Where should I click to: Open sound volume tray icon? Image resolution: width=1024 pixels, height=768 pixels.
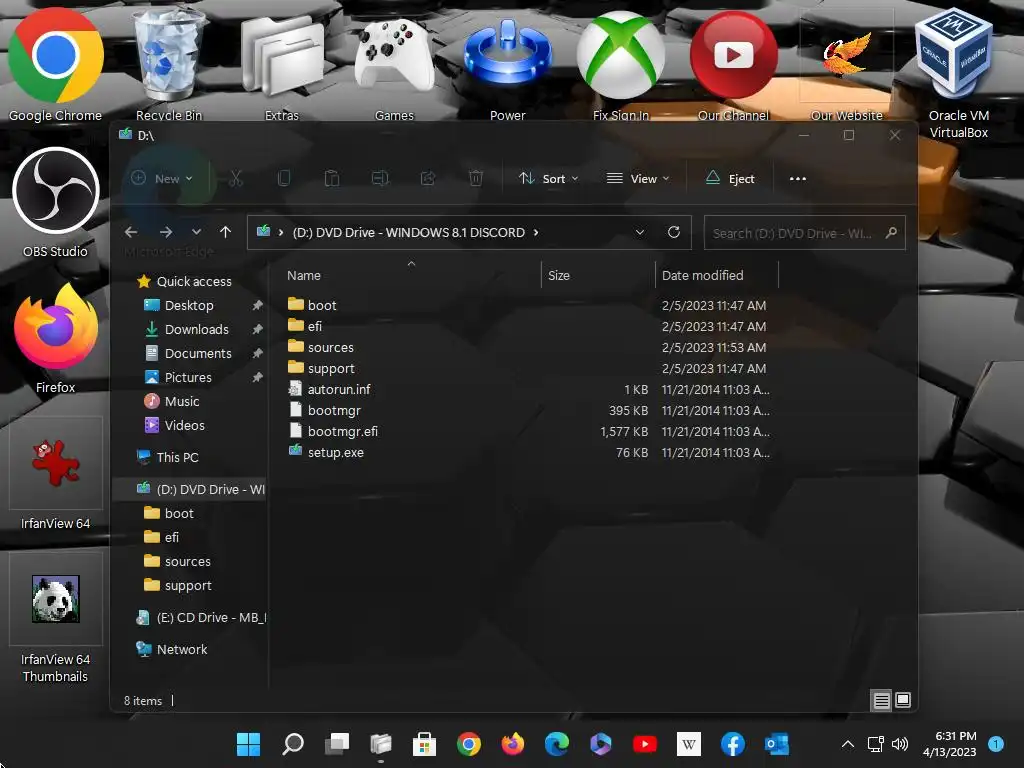coord(900,744)
